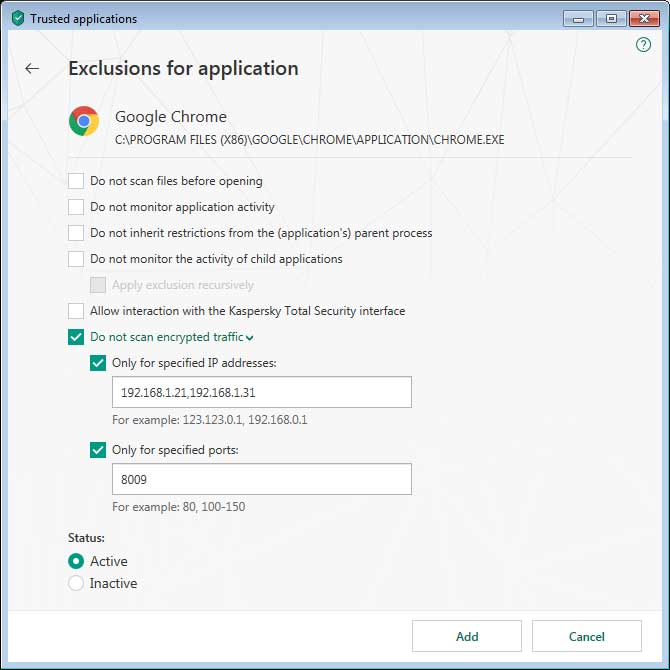Uncheck Do not scan encrypted traffic
Screen dimensions: 670x670
pos(76,337)
